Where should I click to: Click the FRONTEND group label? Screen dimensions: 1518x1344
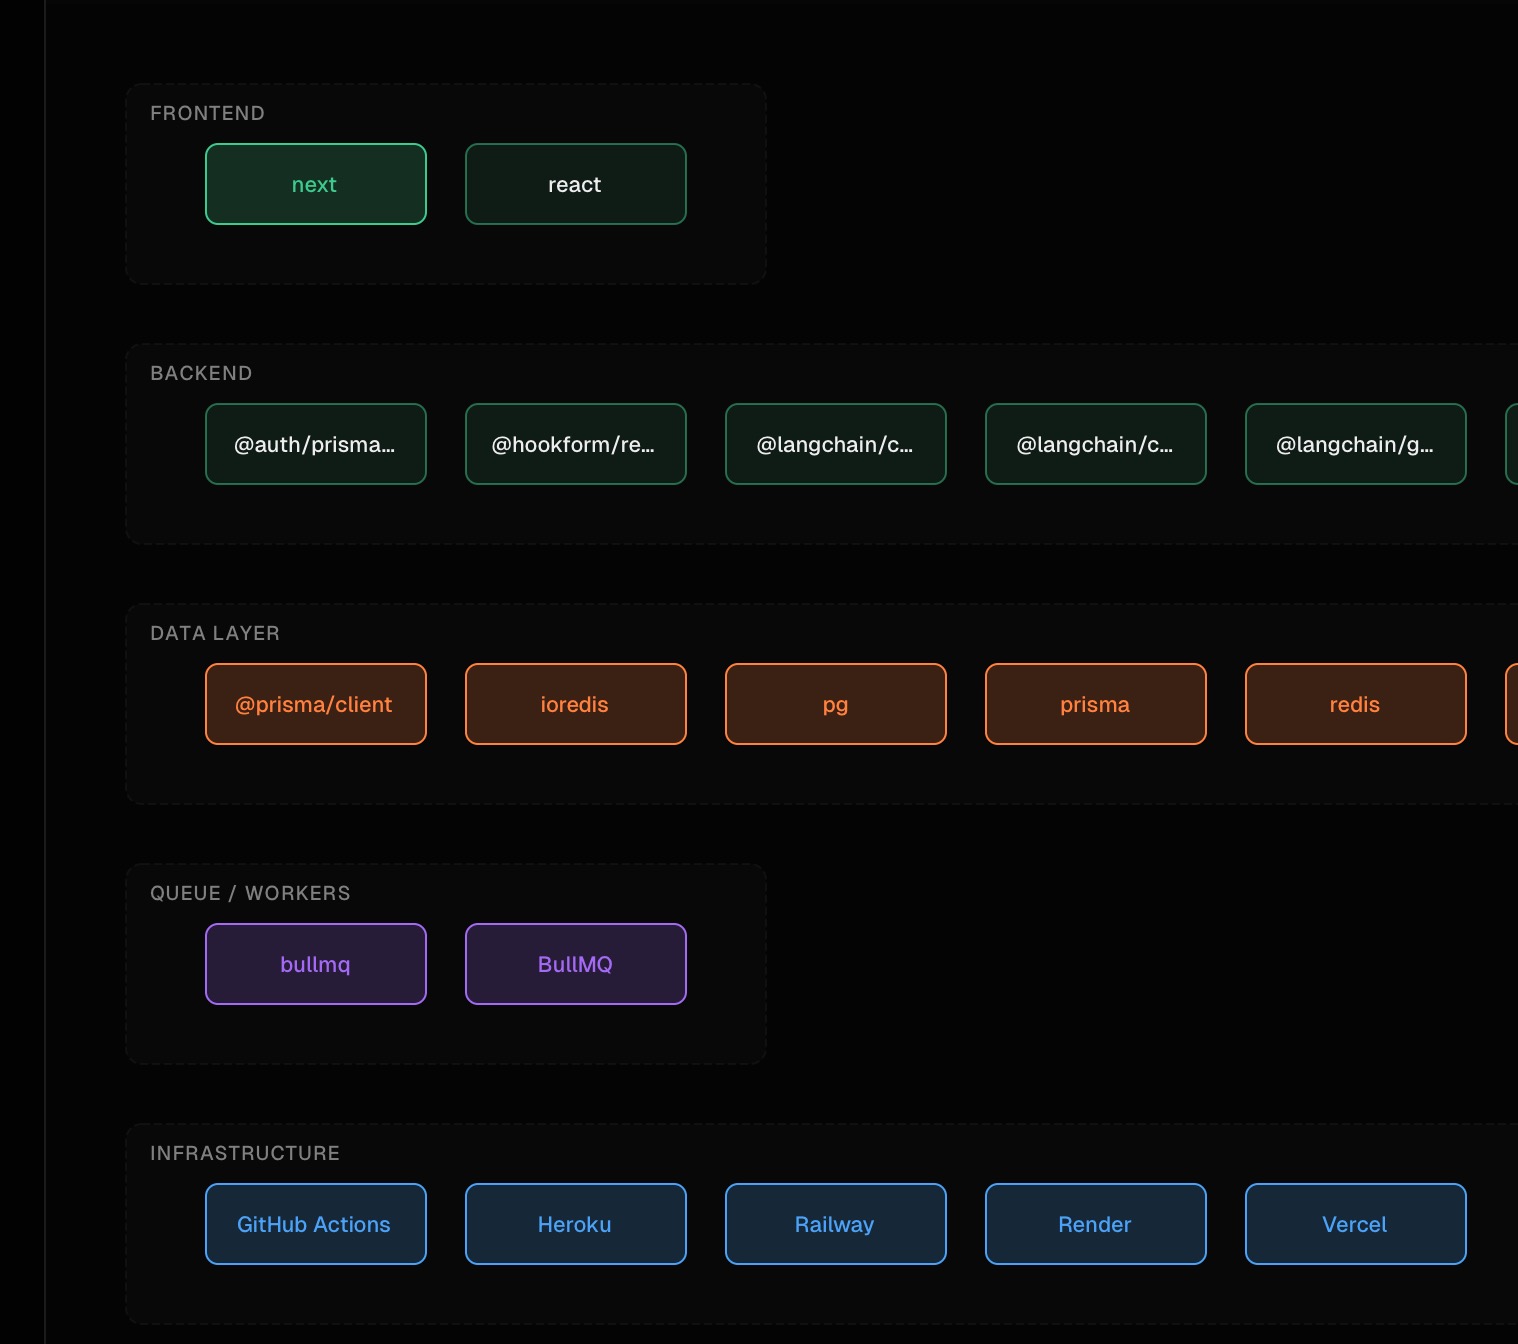pyautogui.click(x=207, y=113)
